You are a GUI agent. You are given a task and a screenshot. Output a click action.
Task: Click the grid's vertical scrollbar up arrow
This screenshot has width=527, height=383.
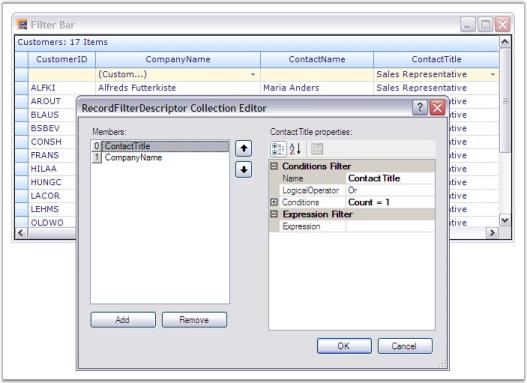(x=505, y=42)
